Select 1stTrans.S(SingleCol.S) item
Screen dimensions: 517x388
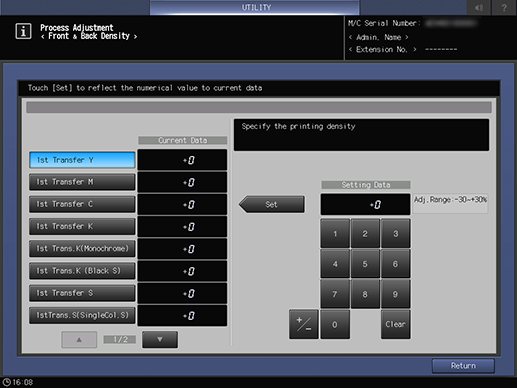coord(82,315)
